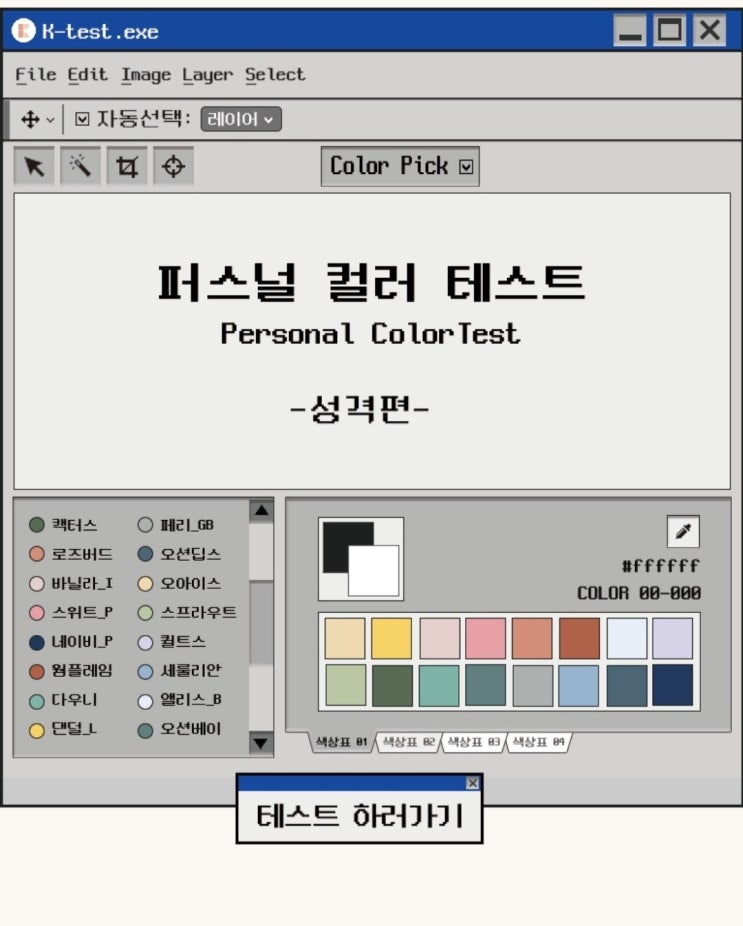Pick the pale cream palette swatch
This screenshot has height=926, width=743.
345,638
